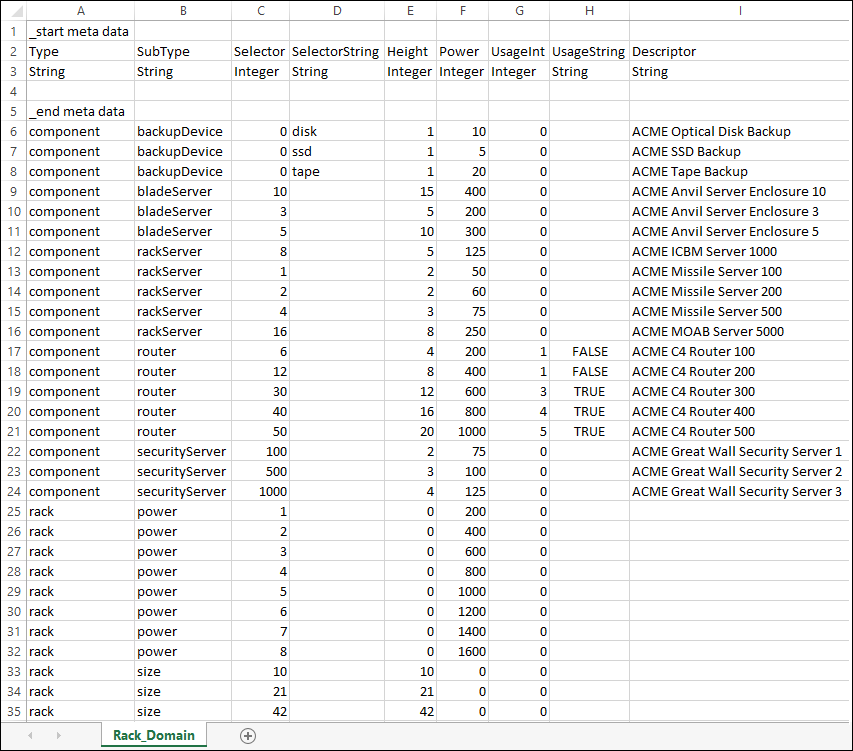Click the TRUE cell for ACME C4 Router 300
This screenshot has width=853, height=751.
[x=589, y=391]
